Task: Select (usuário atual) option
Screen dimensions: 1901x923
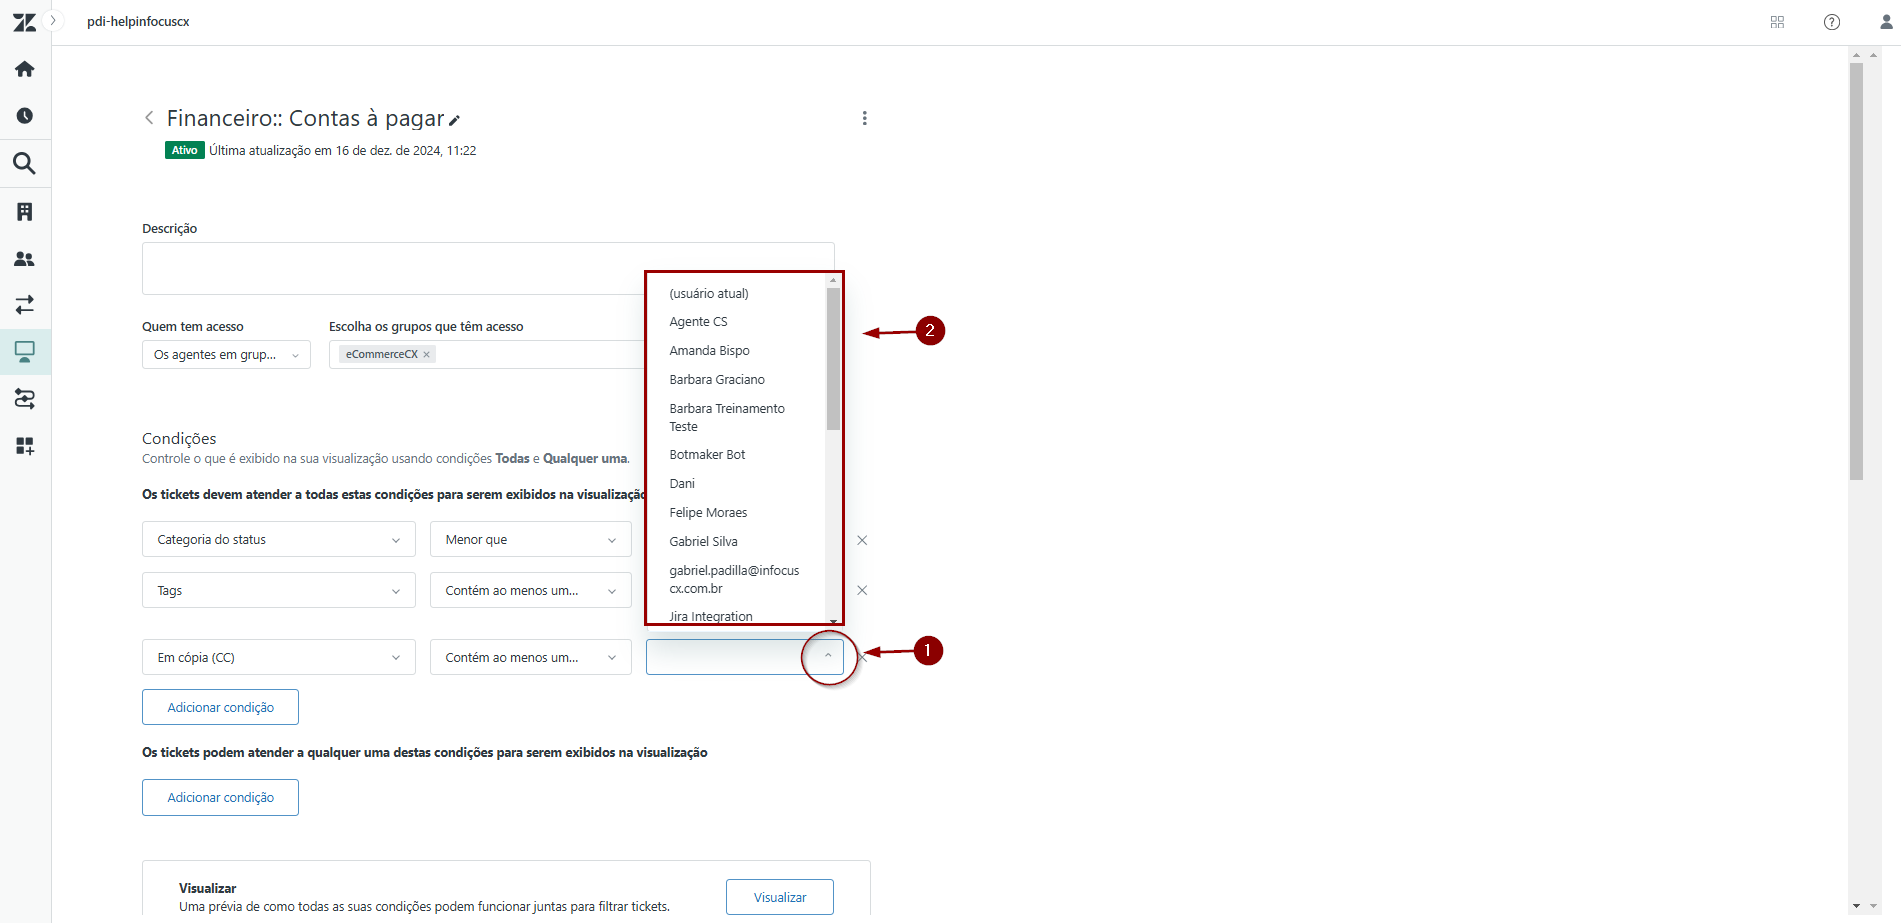Action: click(x=709, y=293)
